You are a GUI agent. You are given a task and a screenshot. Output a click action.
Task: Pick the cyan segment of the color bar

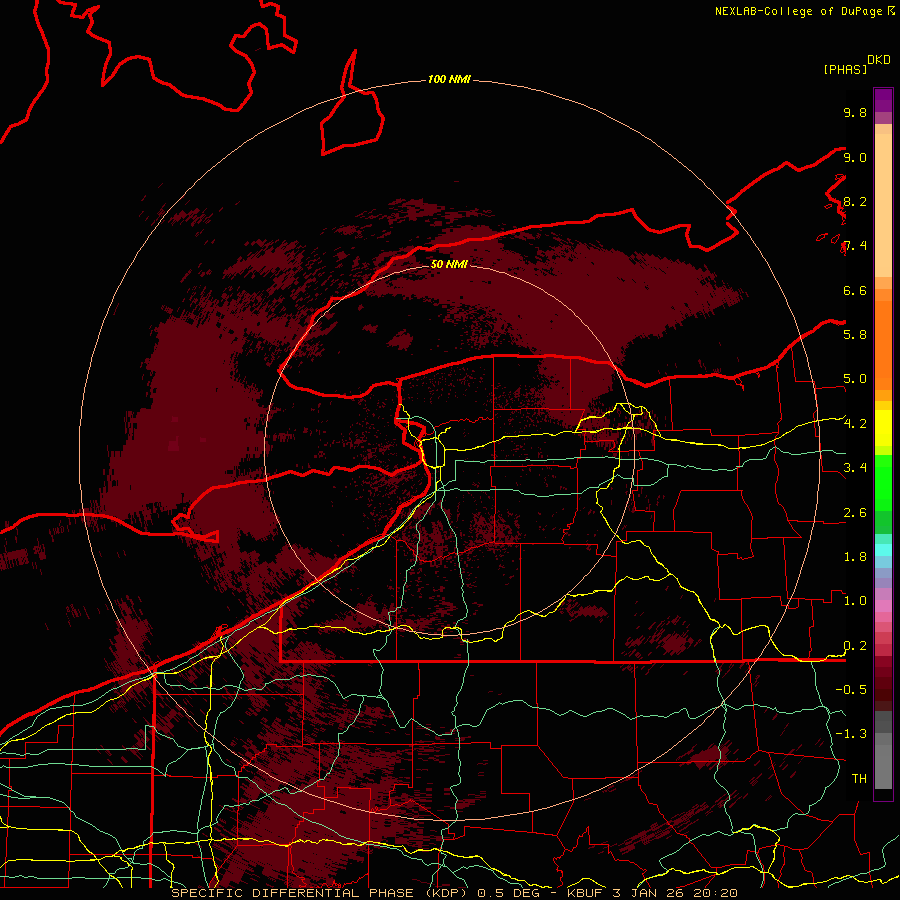[x=883, y=550]
